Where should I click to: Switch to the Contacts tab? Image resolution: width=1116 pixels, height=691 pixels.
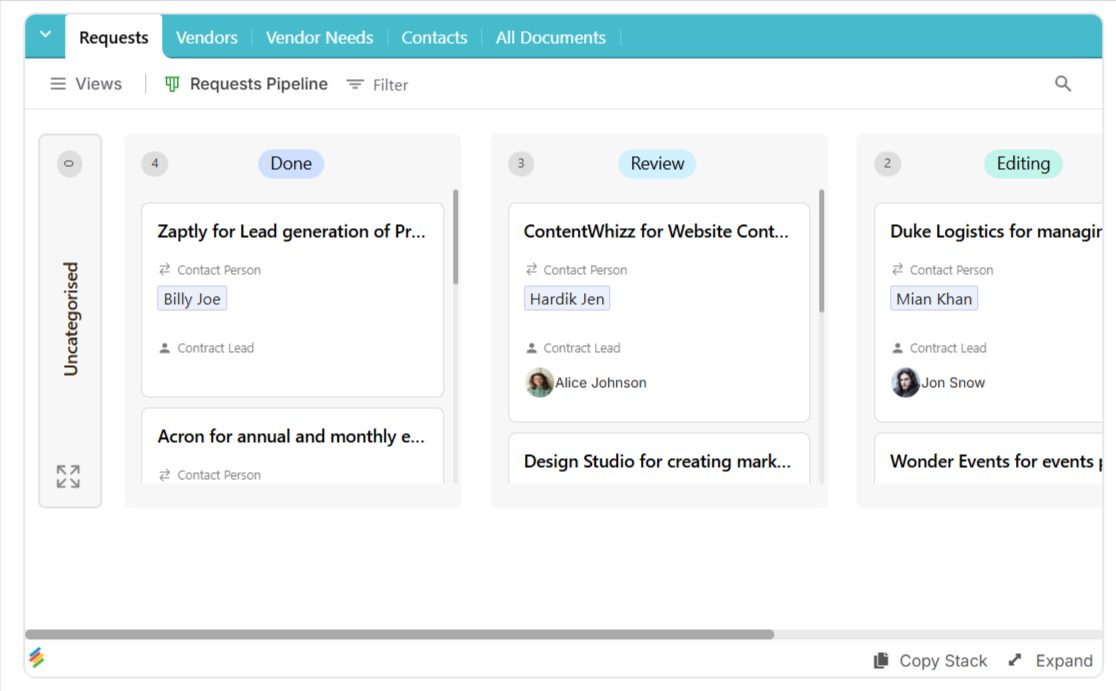click(434, 38)
